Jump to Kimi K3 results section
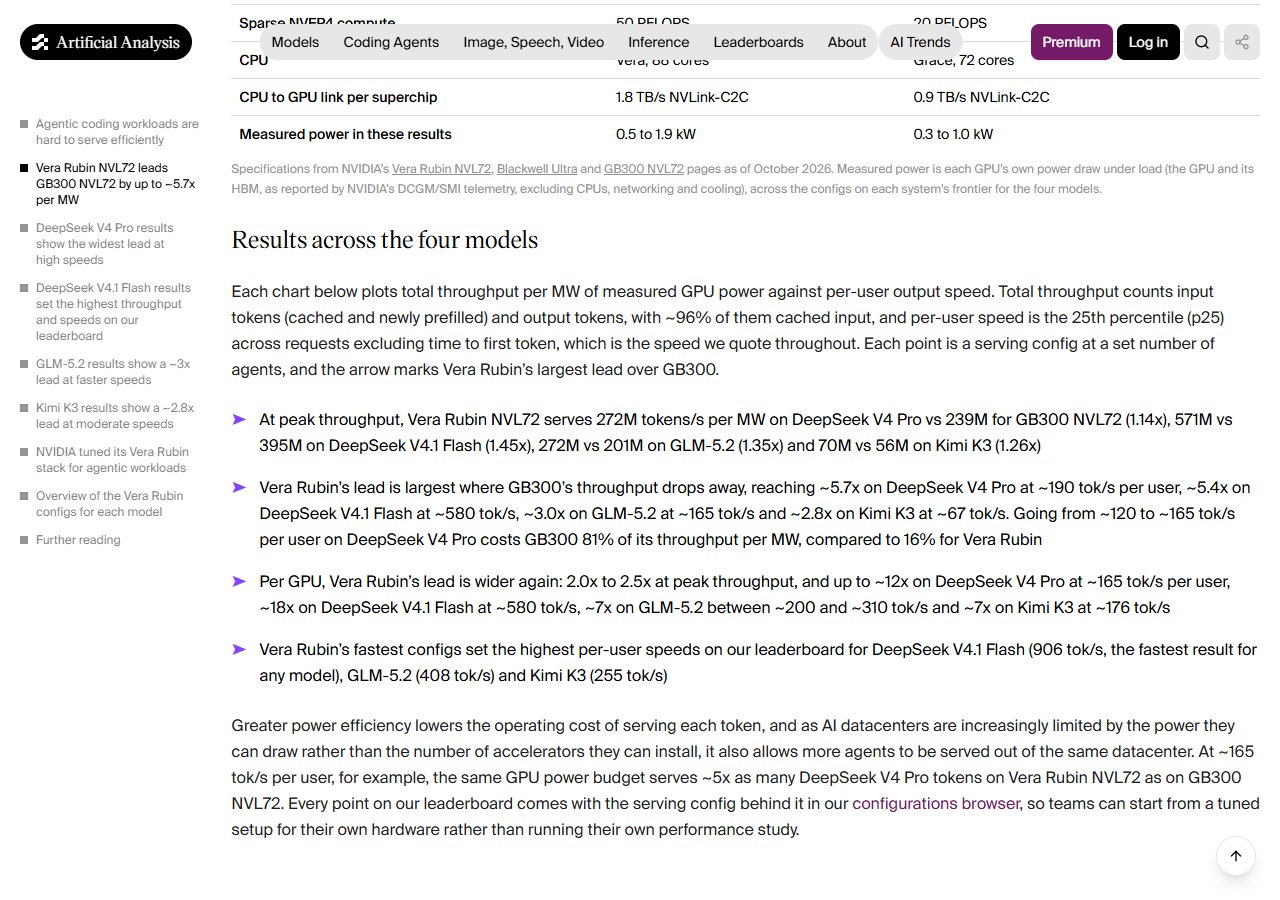The width and height of the screenshot is (1280, 900). [x=115, y=416]
